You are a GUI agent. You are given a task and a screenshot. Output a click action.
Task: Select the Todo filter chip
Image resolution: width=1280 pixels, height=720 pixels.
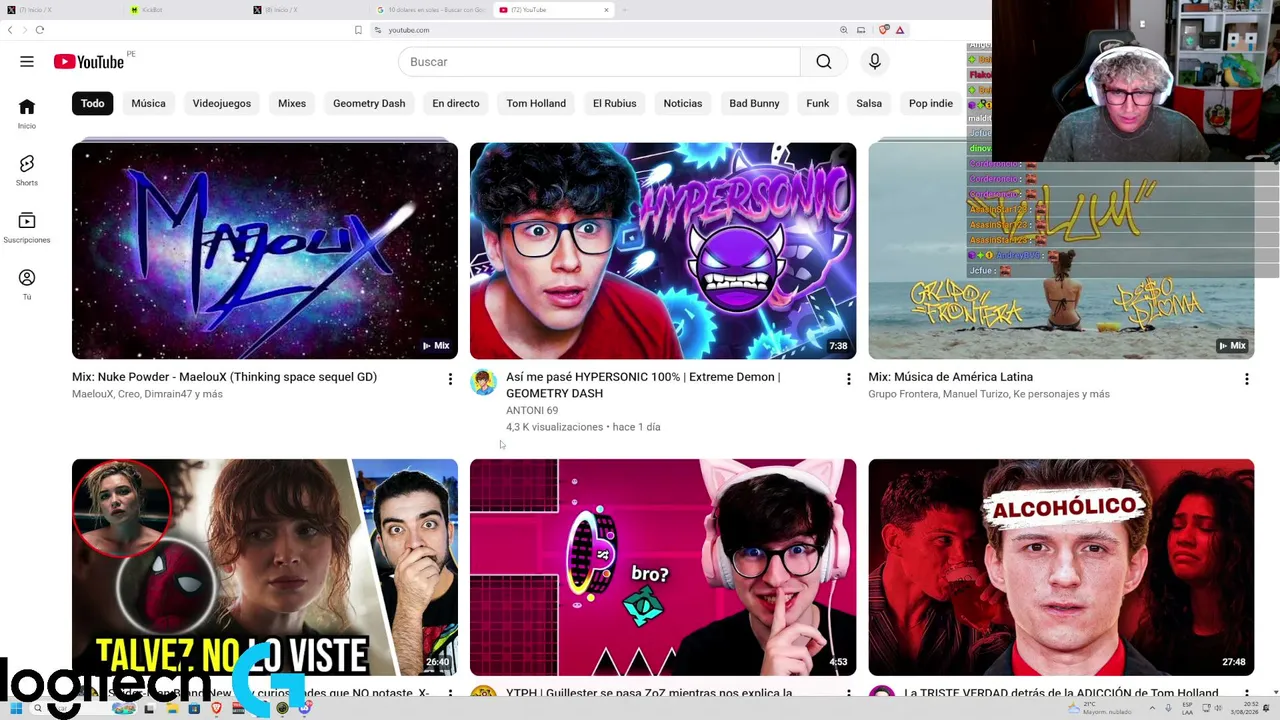(93, 103)
